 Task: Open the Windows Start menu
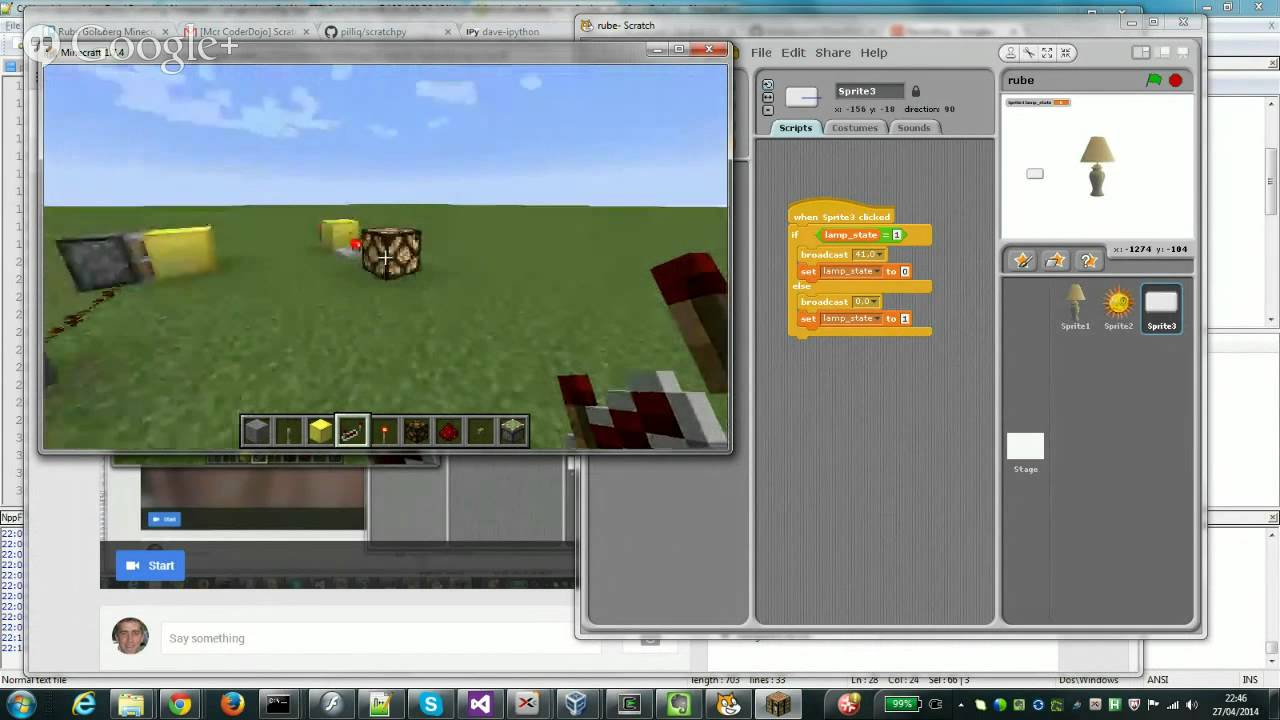(21, 704)
